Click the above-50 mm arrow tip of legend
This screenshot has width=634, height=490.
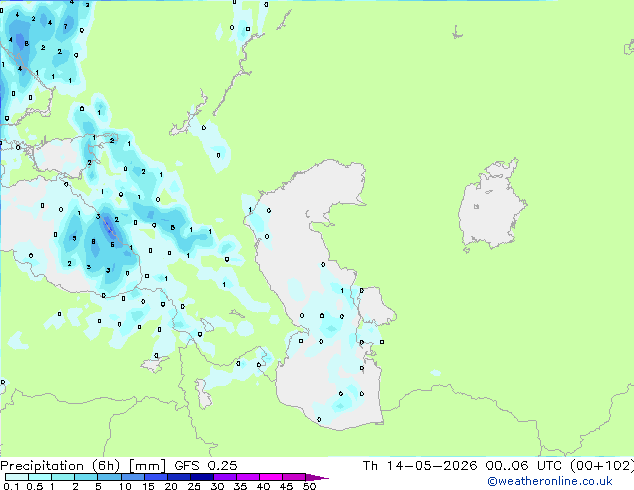[x=317, y=477]
